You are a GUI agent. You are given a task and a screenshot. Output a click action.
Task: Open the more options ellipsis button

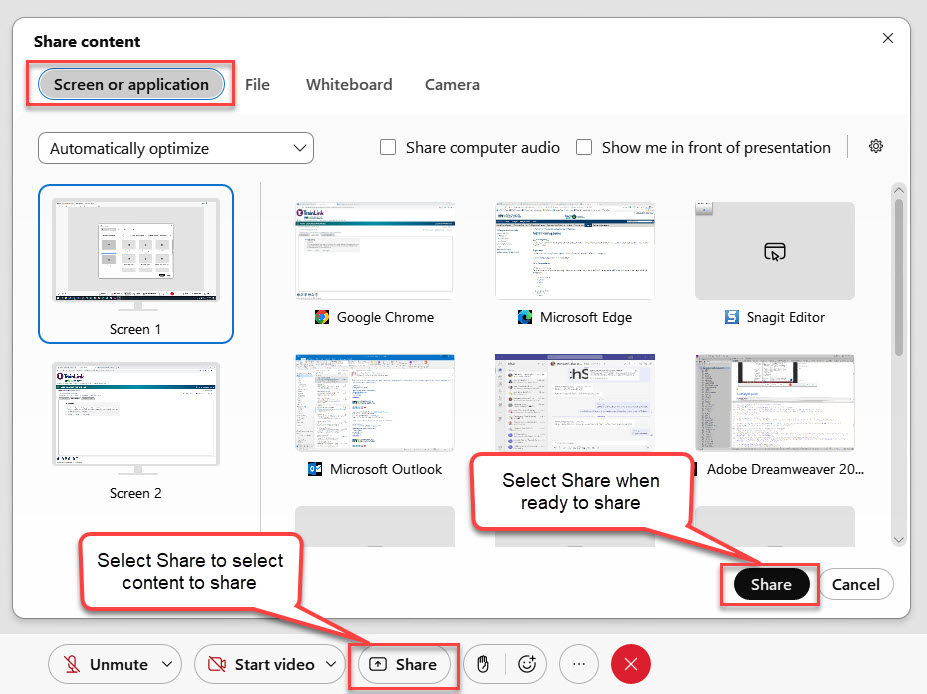point(579,664)
